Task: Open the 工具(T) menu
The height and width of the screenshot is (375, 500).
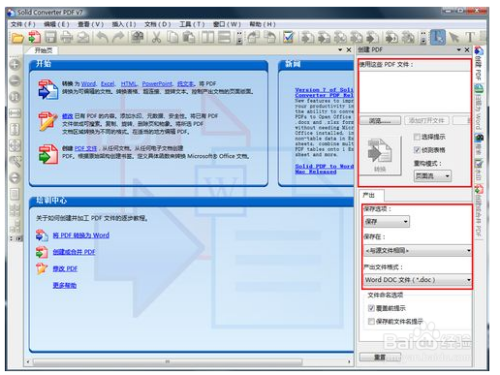Action: coord(192,24)
